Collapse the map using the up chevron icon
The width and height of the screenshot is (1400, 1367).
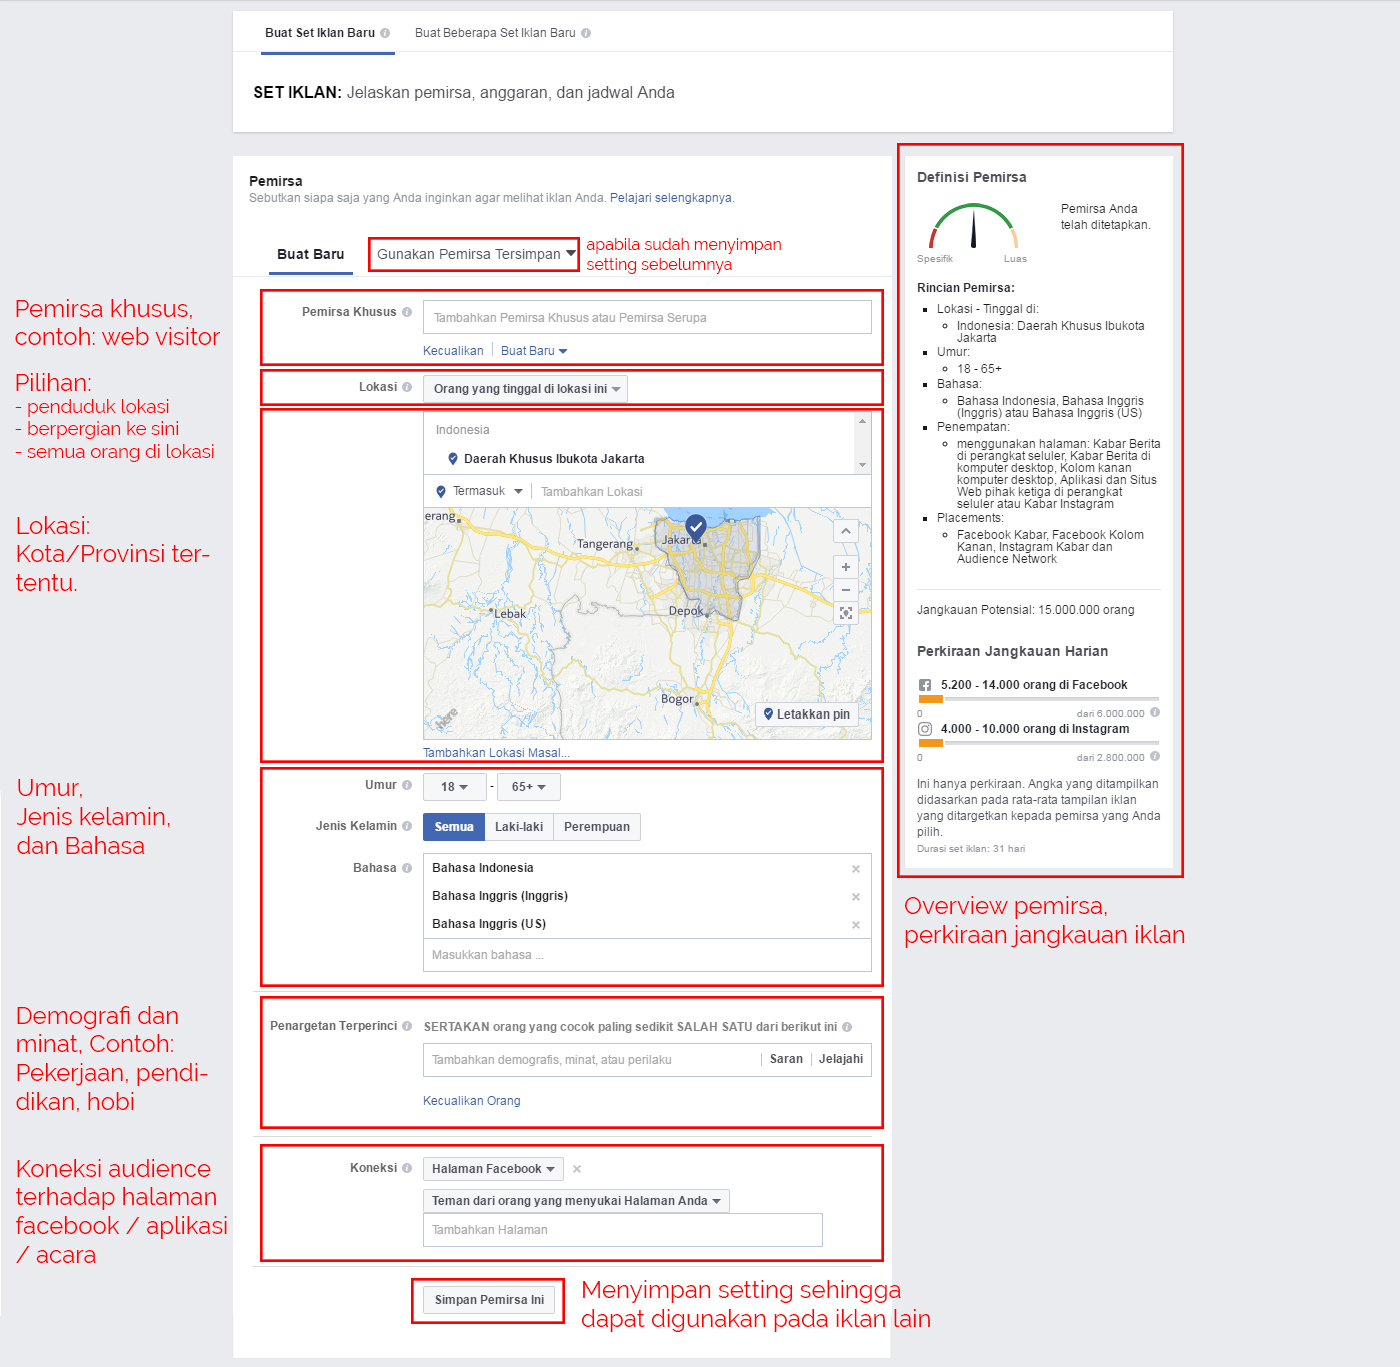(846, 531)
